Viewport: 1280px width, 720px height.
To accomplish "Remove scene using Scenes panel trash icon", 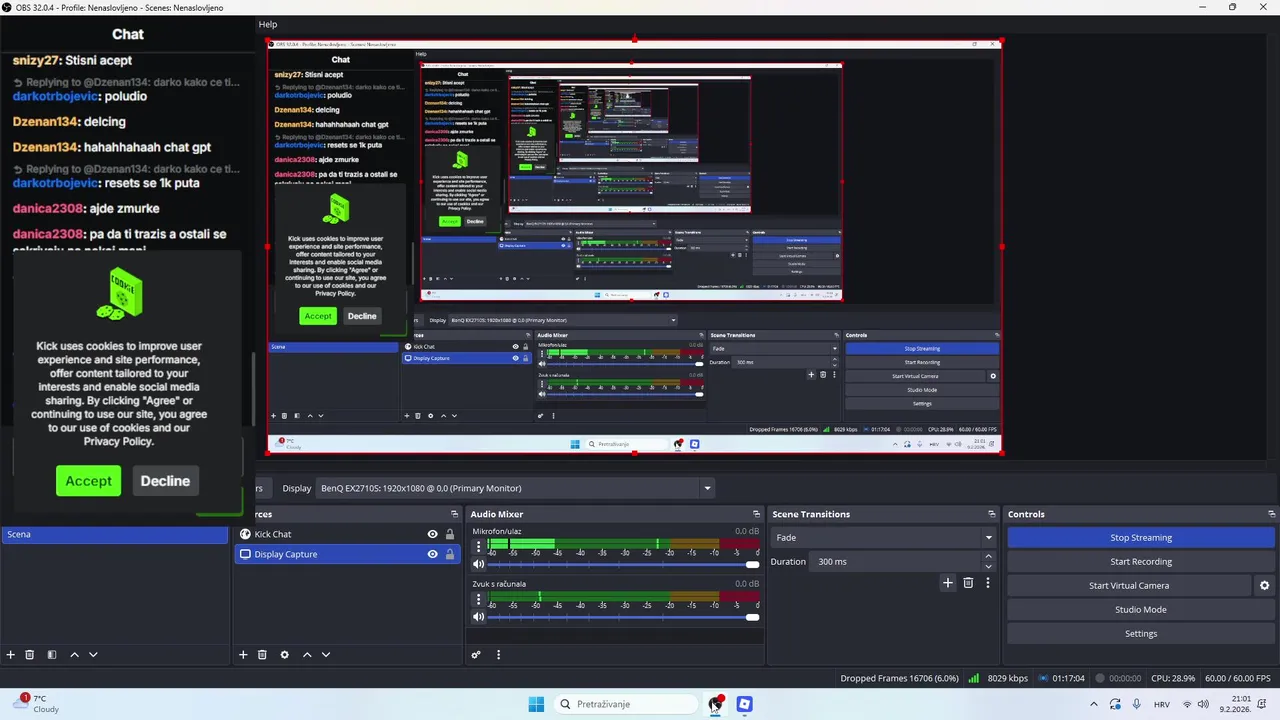I will [x=30, y=655].
